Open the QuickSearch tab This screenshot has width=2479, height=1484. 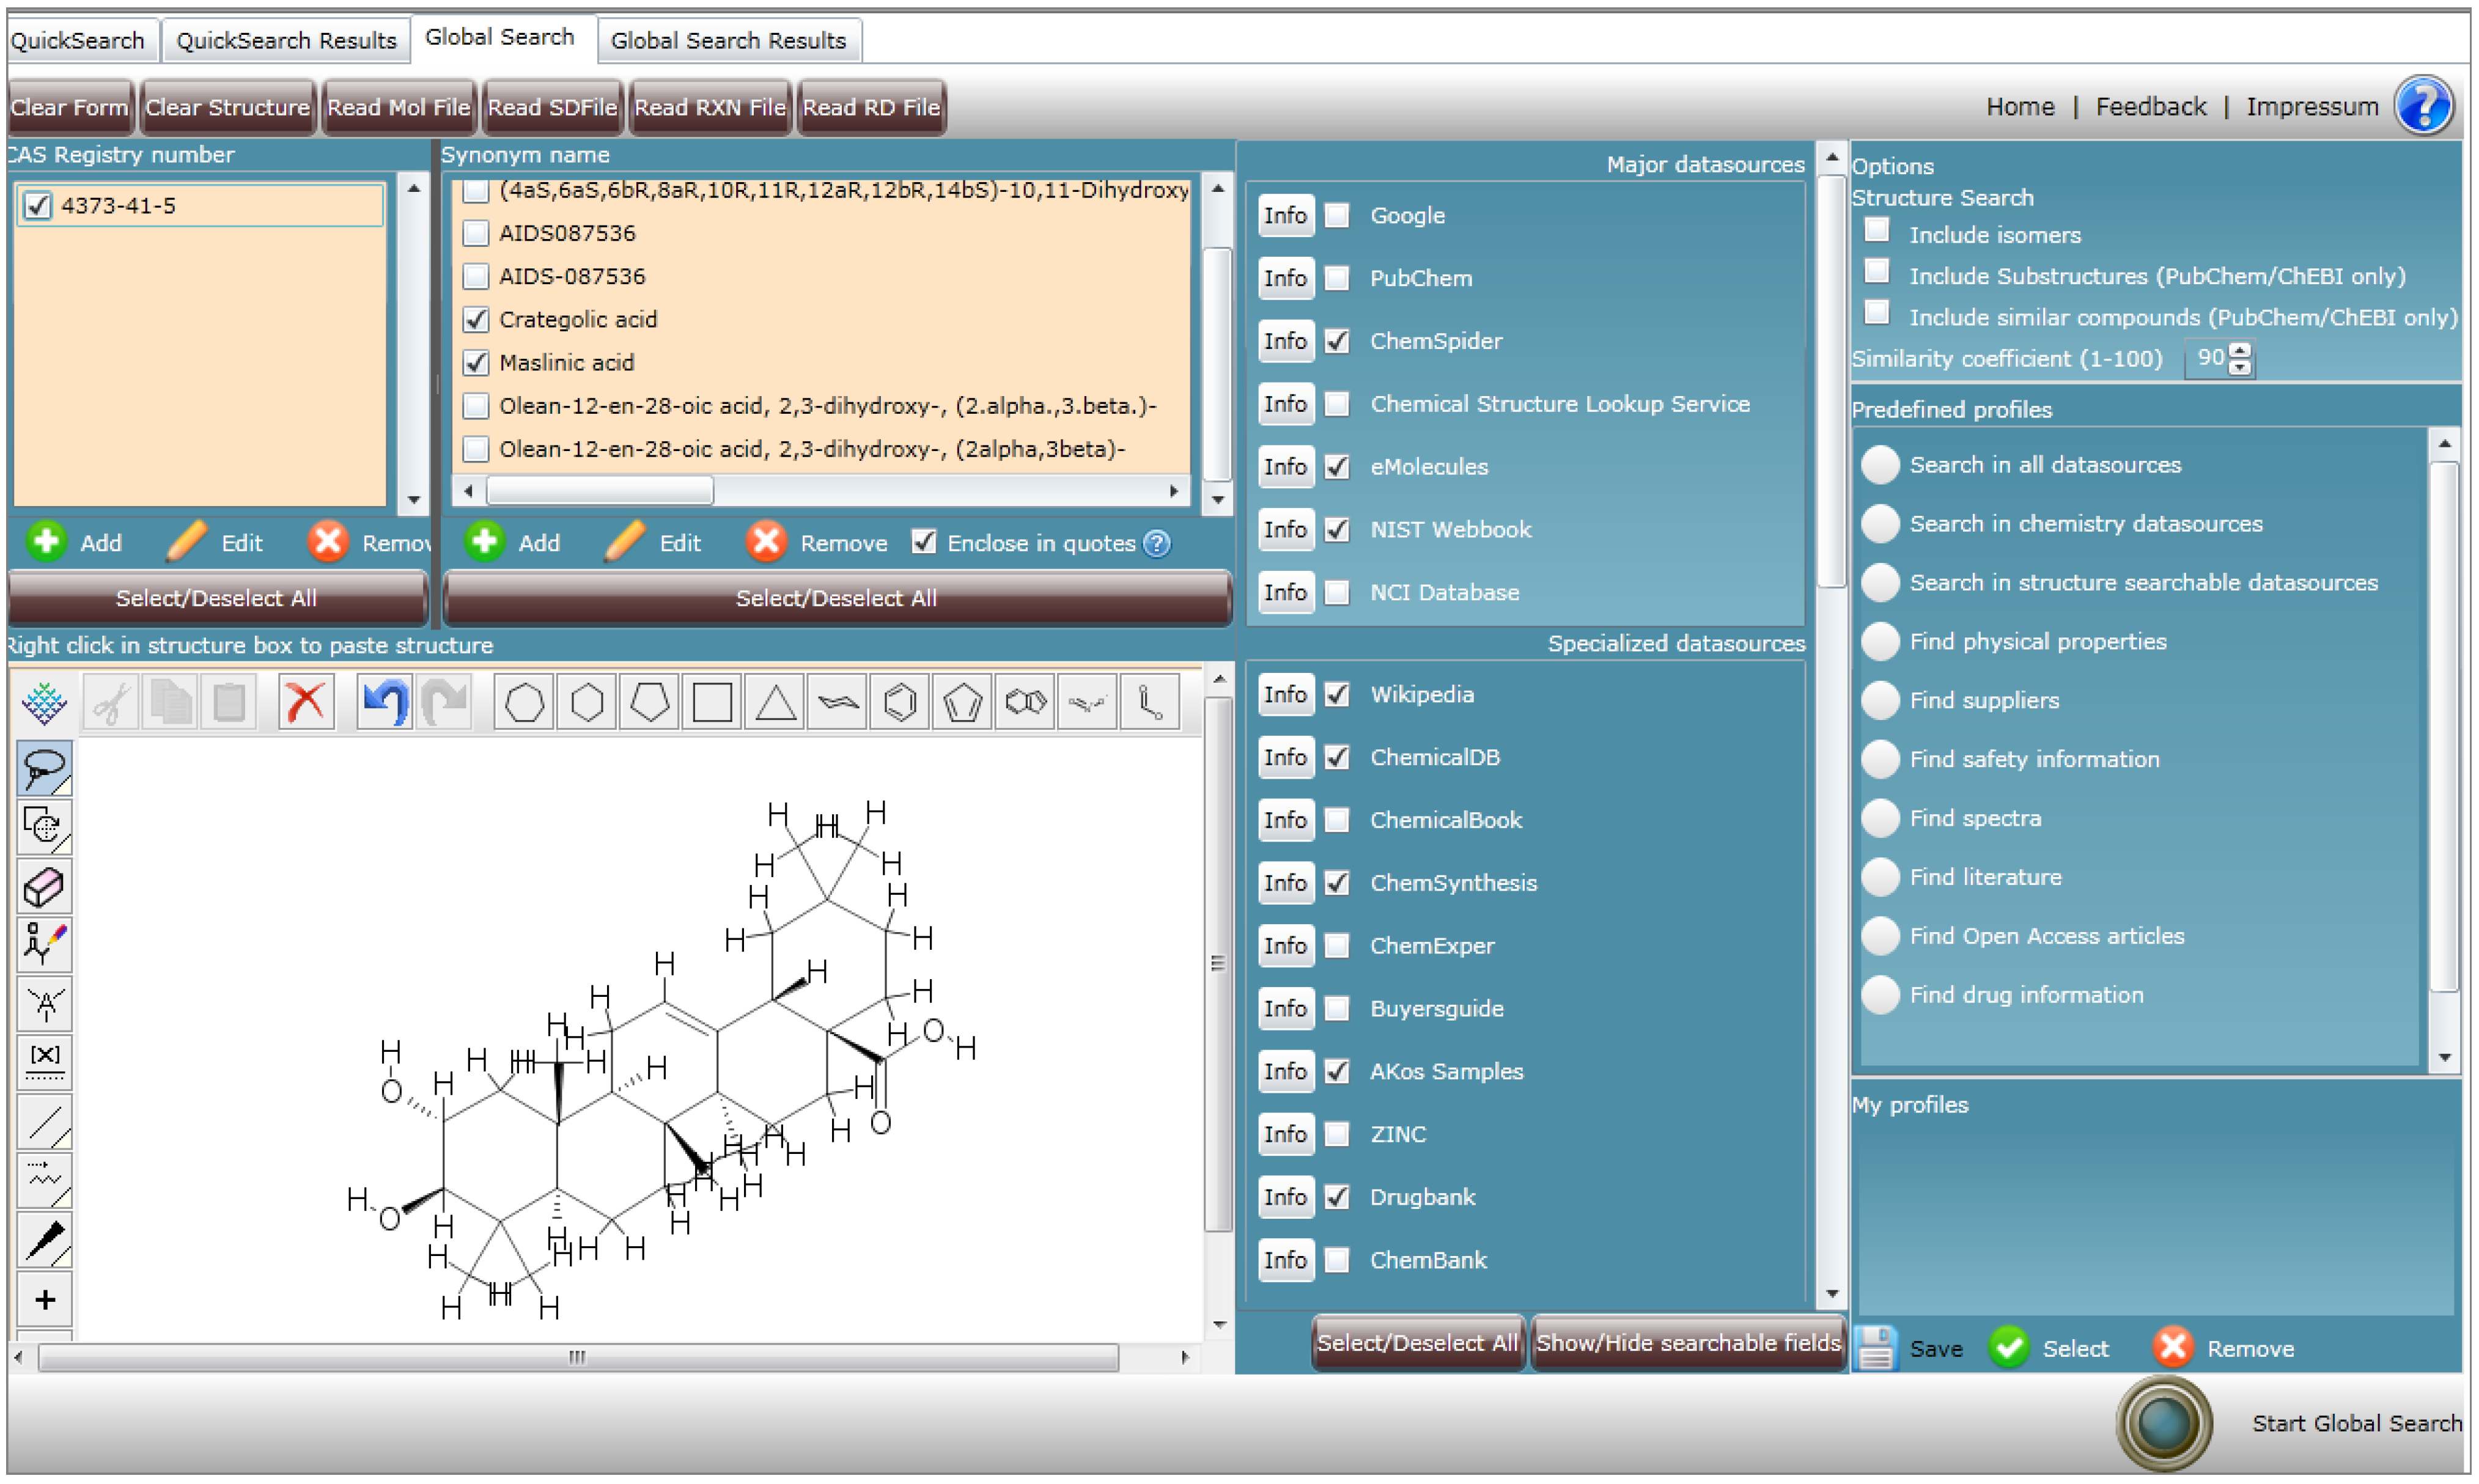tap(78, 40)
